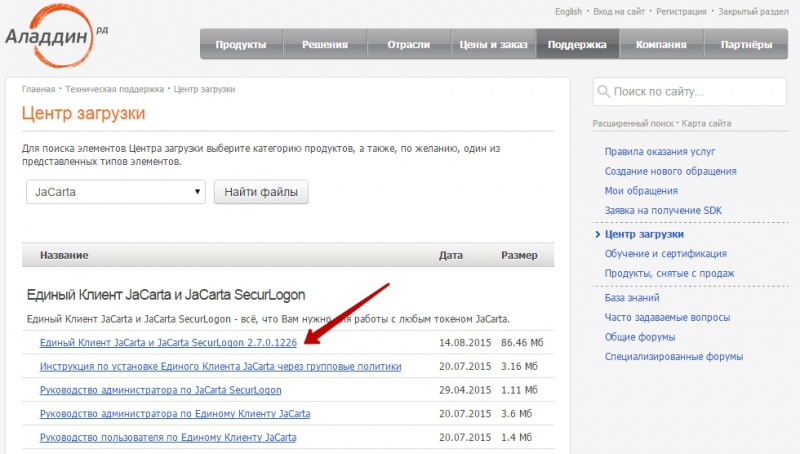Image resolution: width=800 pixels, height=454 pixels.
Task: Open the Компания menu
Action: coord(661,44)
